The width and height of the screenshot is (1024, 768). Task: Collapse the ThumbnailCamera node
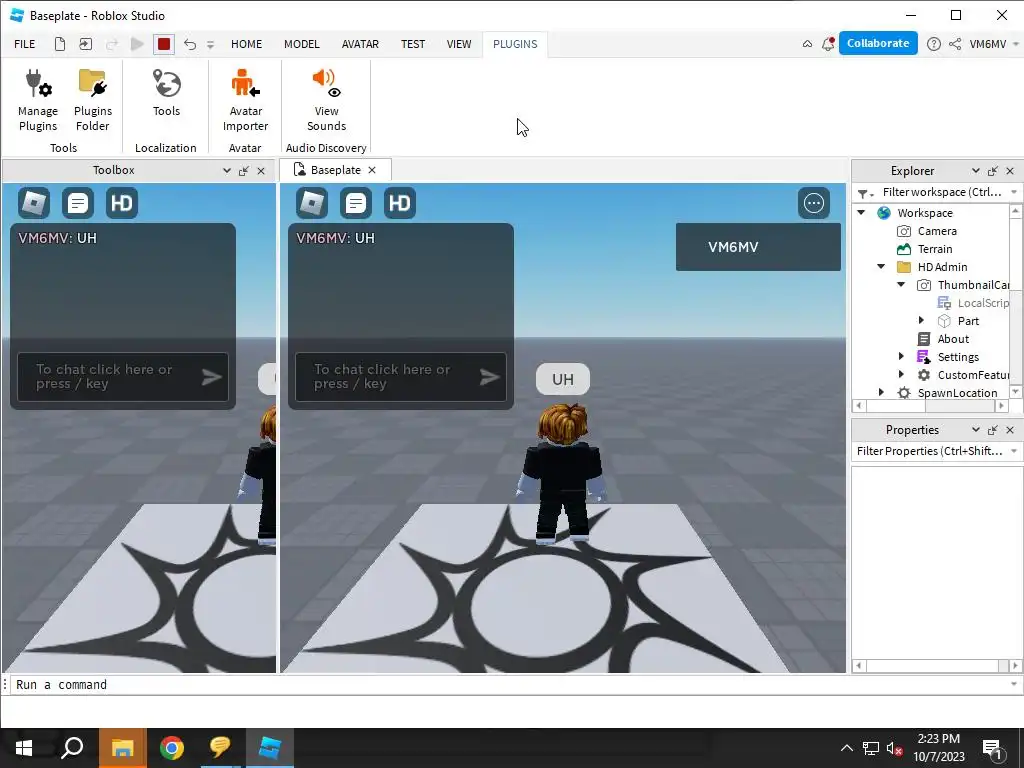tap(901, 284)
